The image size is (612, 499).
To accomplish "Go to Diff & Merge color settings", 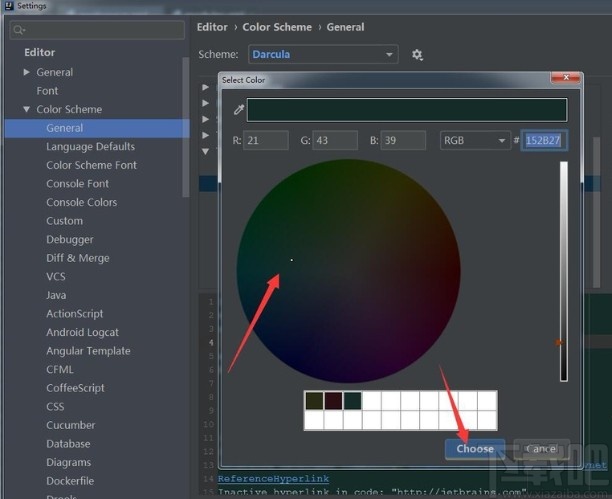I will [77, 258].
